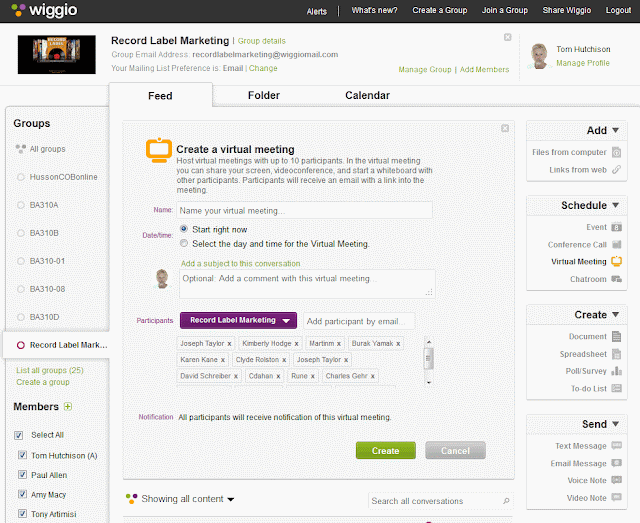Remove participant David Schreiber with x
Screen dimensions: 640x523
click(x=236, y=376)
